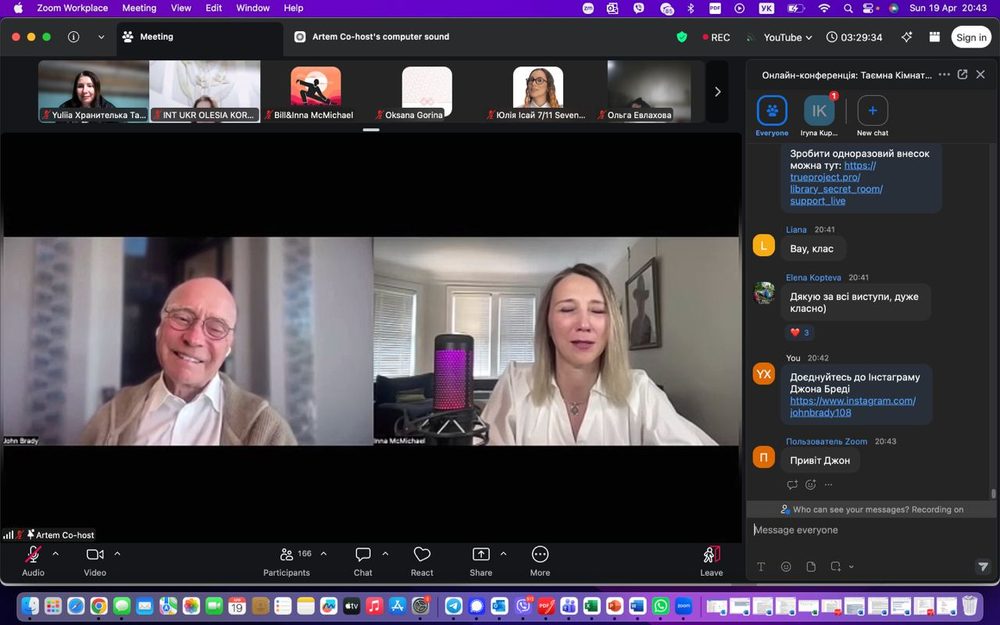1000x625 pixels.
Task: Toggle the heart reaction on Elena's message
Action: coord(799,332)
